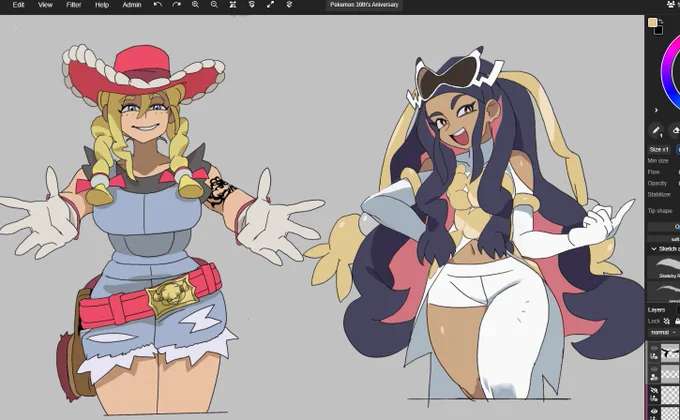Toggle visibility eye of top layer
This screenshot has height=420, width=680.
click(654, 348)
